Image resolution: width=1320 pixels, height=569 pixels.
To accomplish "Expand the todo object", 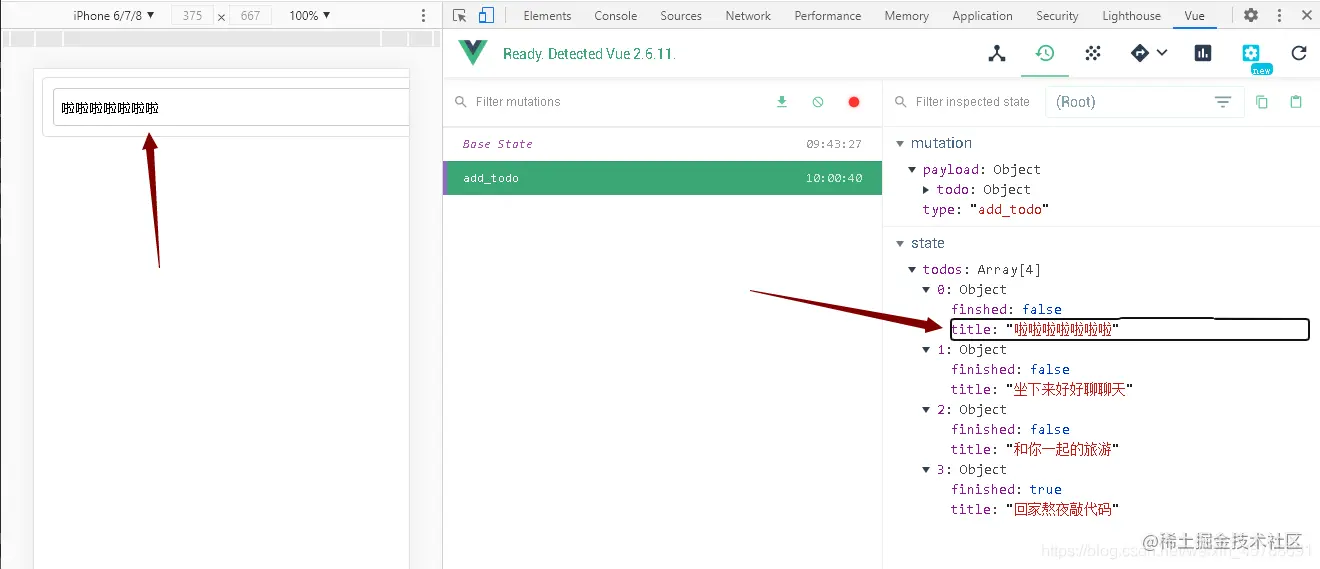I will (x=927, y=190).
